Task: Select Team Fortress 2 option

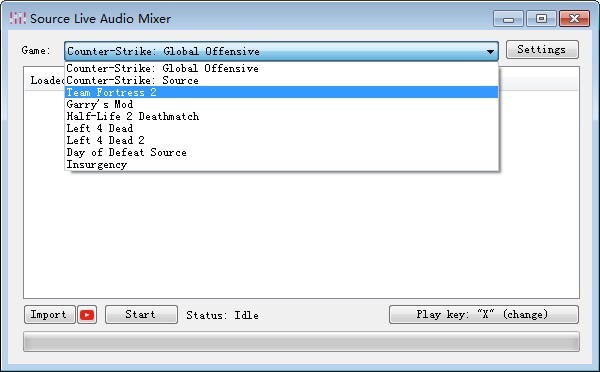Action: point(282,92)
